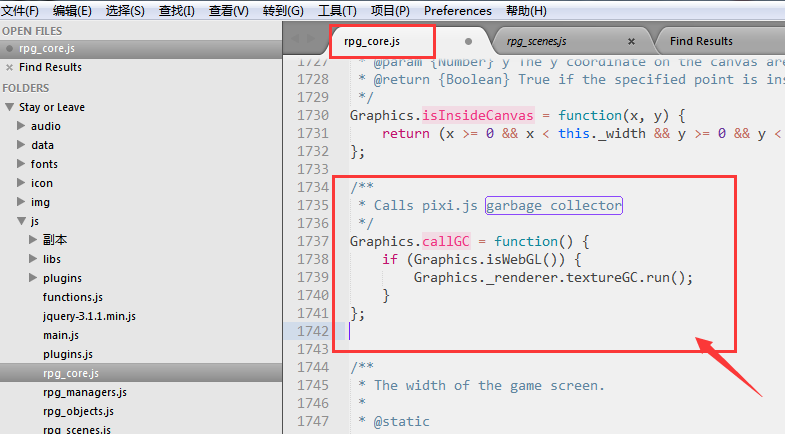Expand the 副本 folder

pyautogui.click(x=33, y=240)
